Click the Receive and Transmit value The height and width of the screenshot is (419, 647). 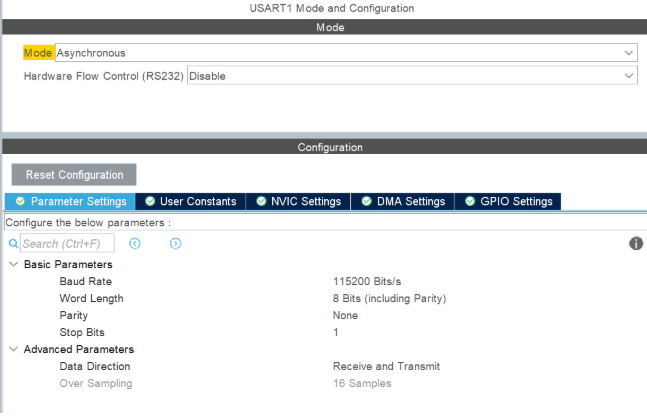point(386,366)
